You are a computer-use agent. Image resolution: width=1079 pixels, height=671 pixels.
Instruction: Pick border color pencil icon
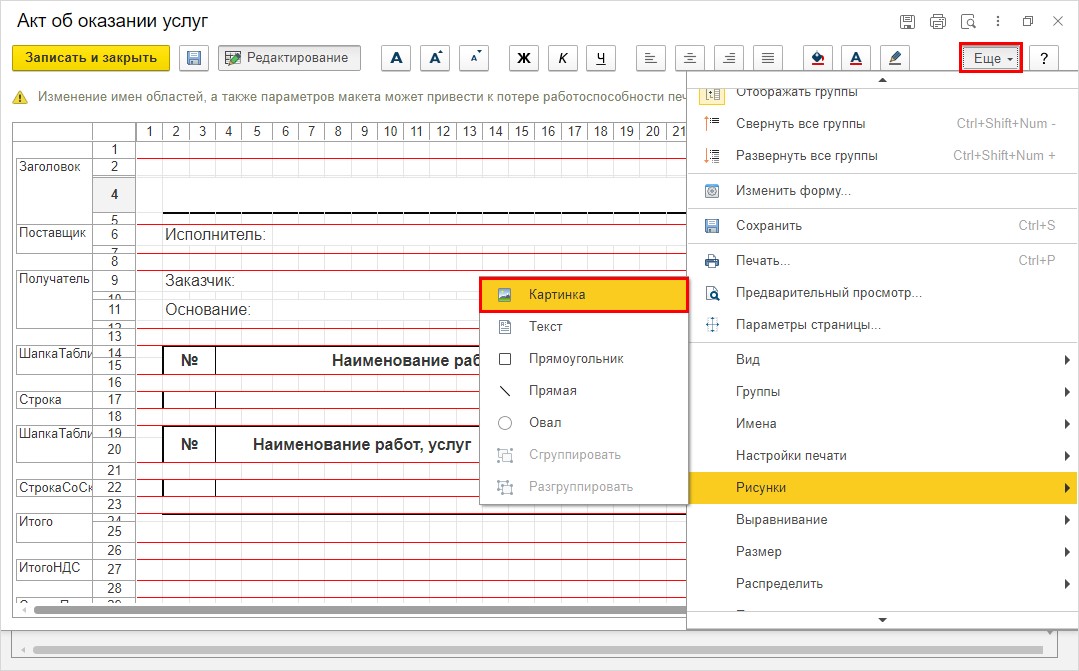pos(895,58)
